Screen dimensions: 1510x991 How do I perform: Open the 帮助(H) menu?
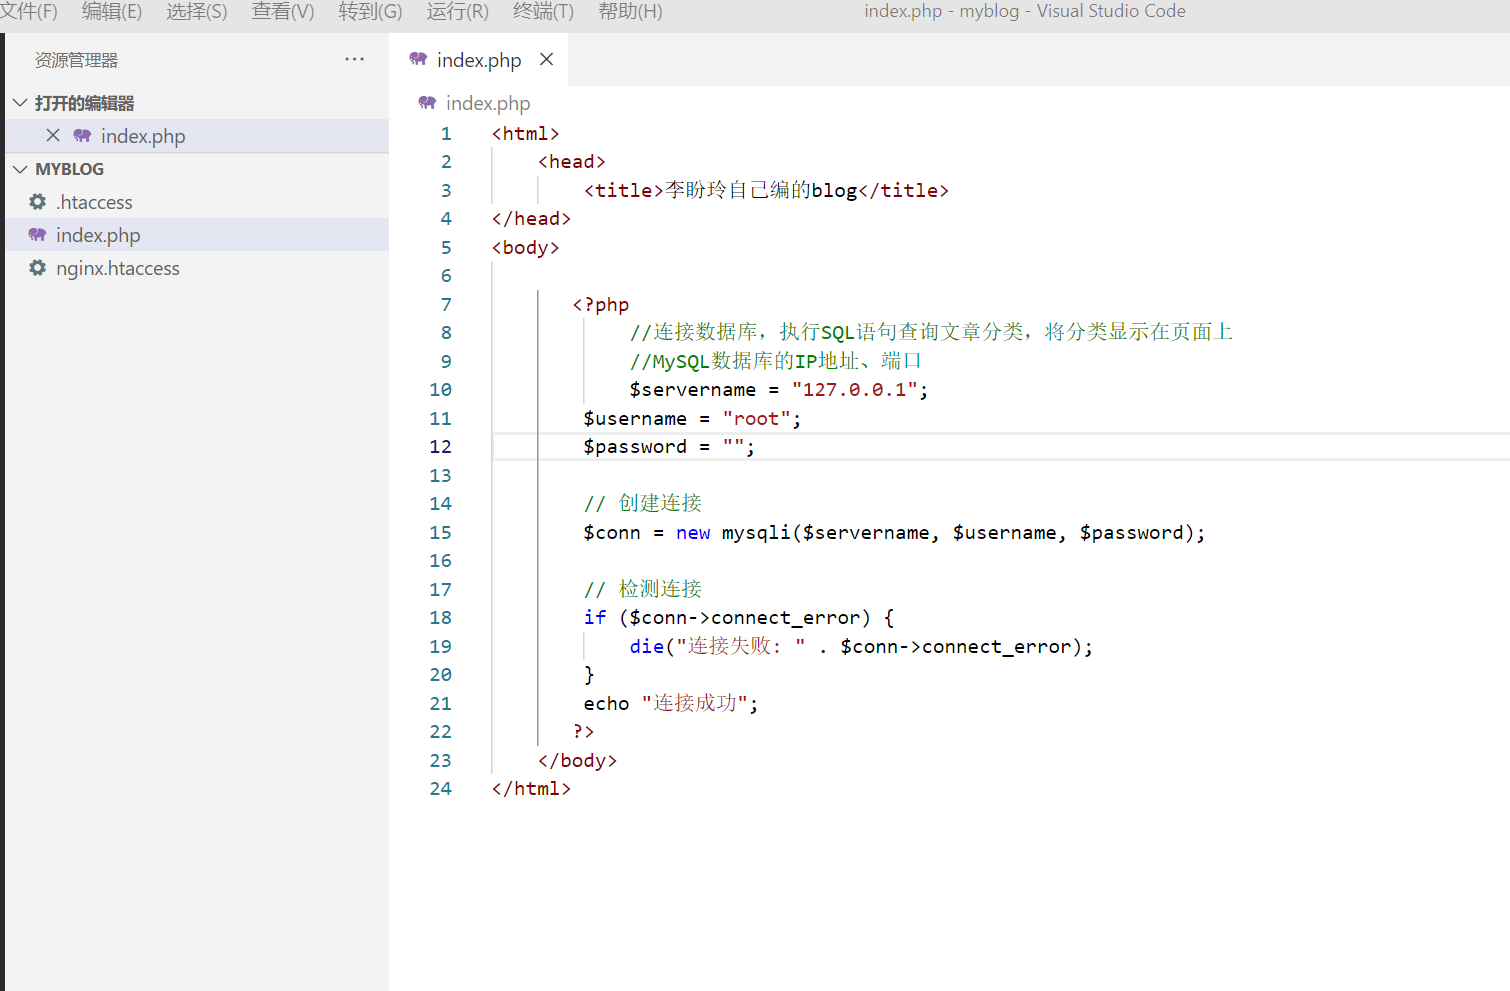tap(630, 11)
